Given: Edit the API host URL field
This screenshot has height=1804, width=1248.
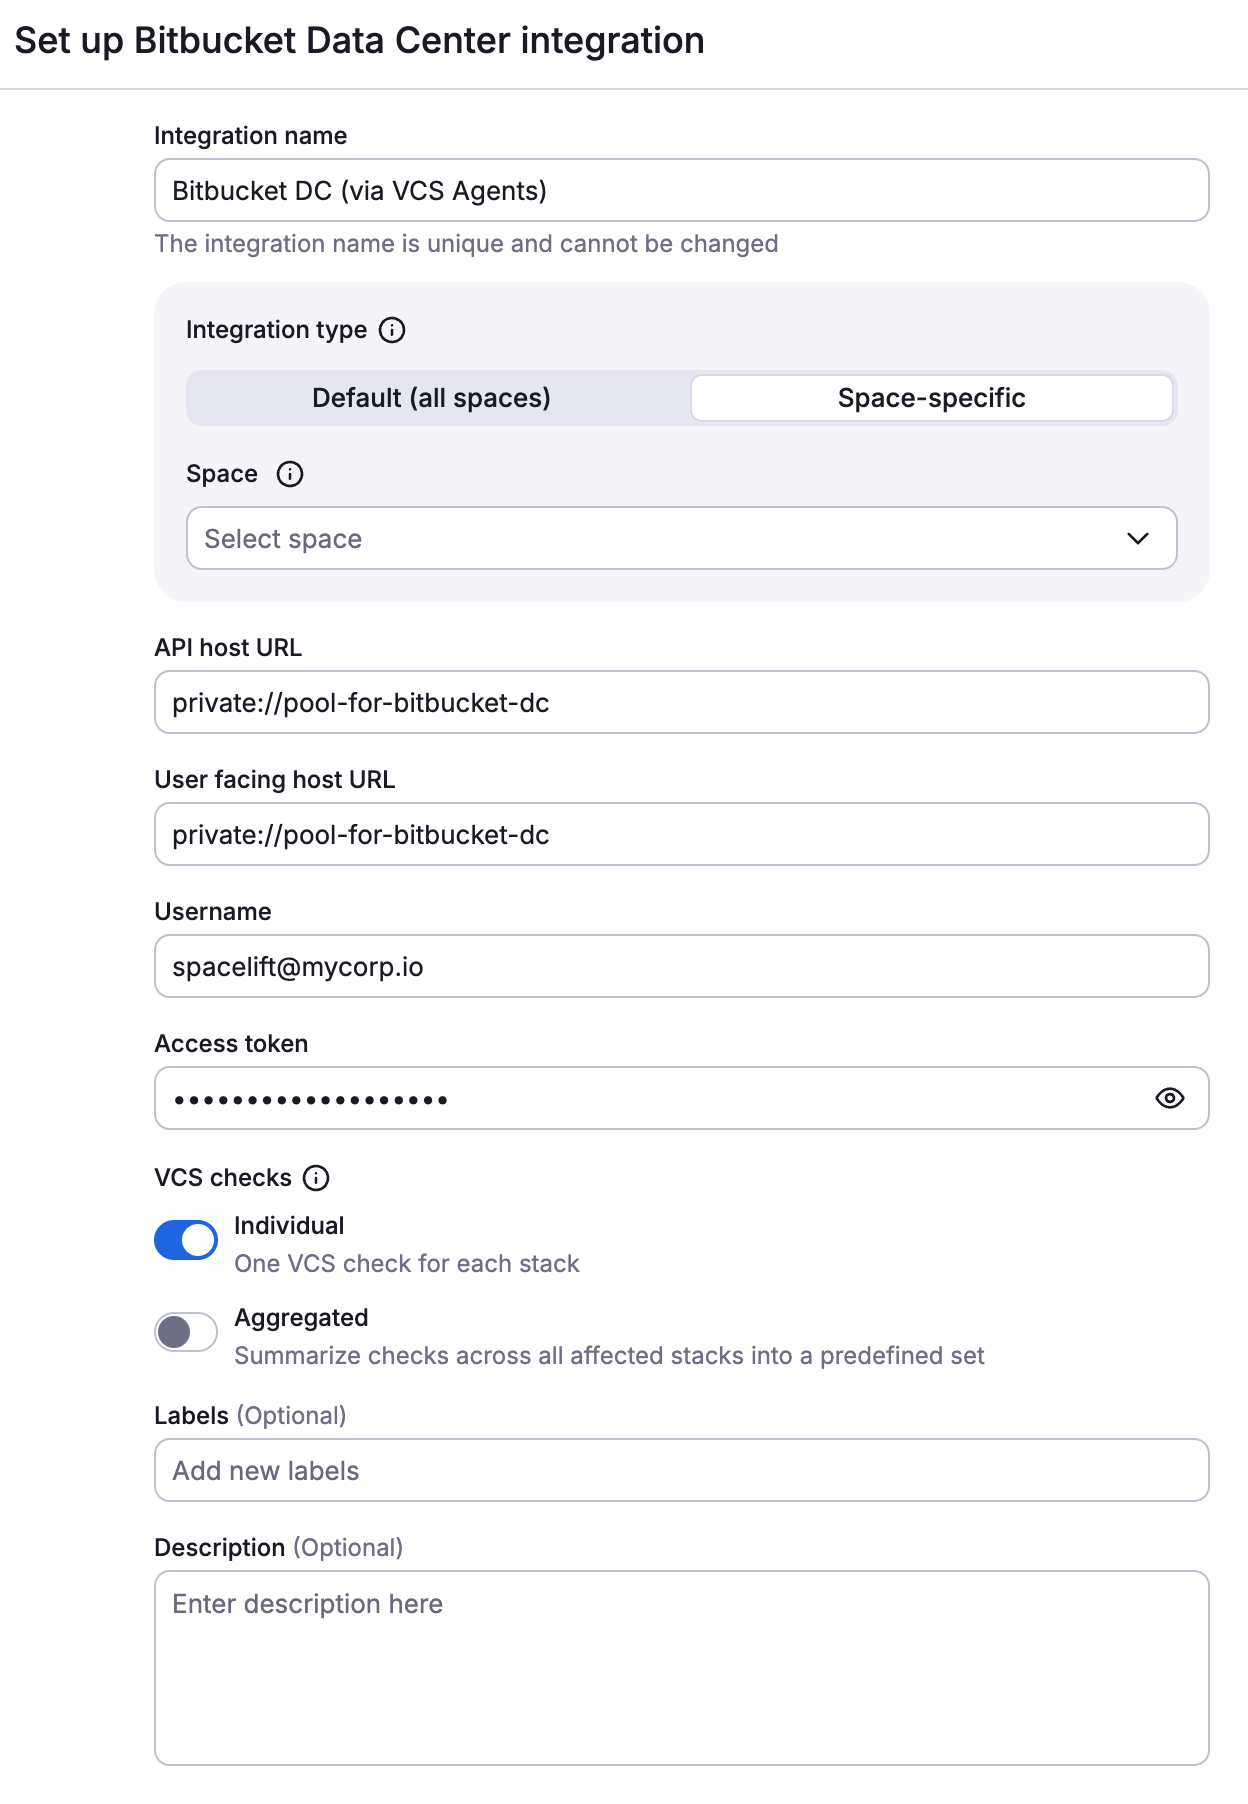Looking at the screenshot, I should click(682, 702).
